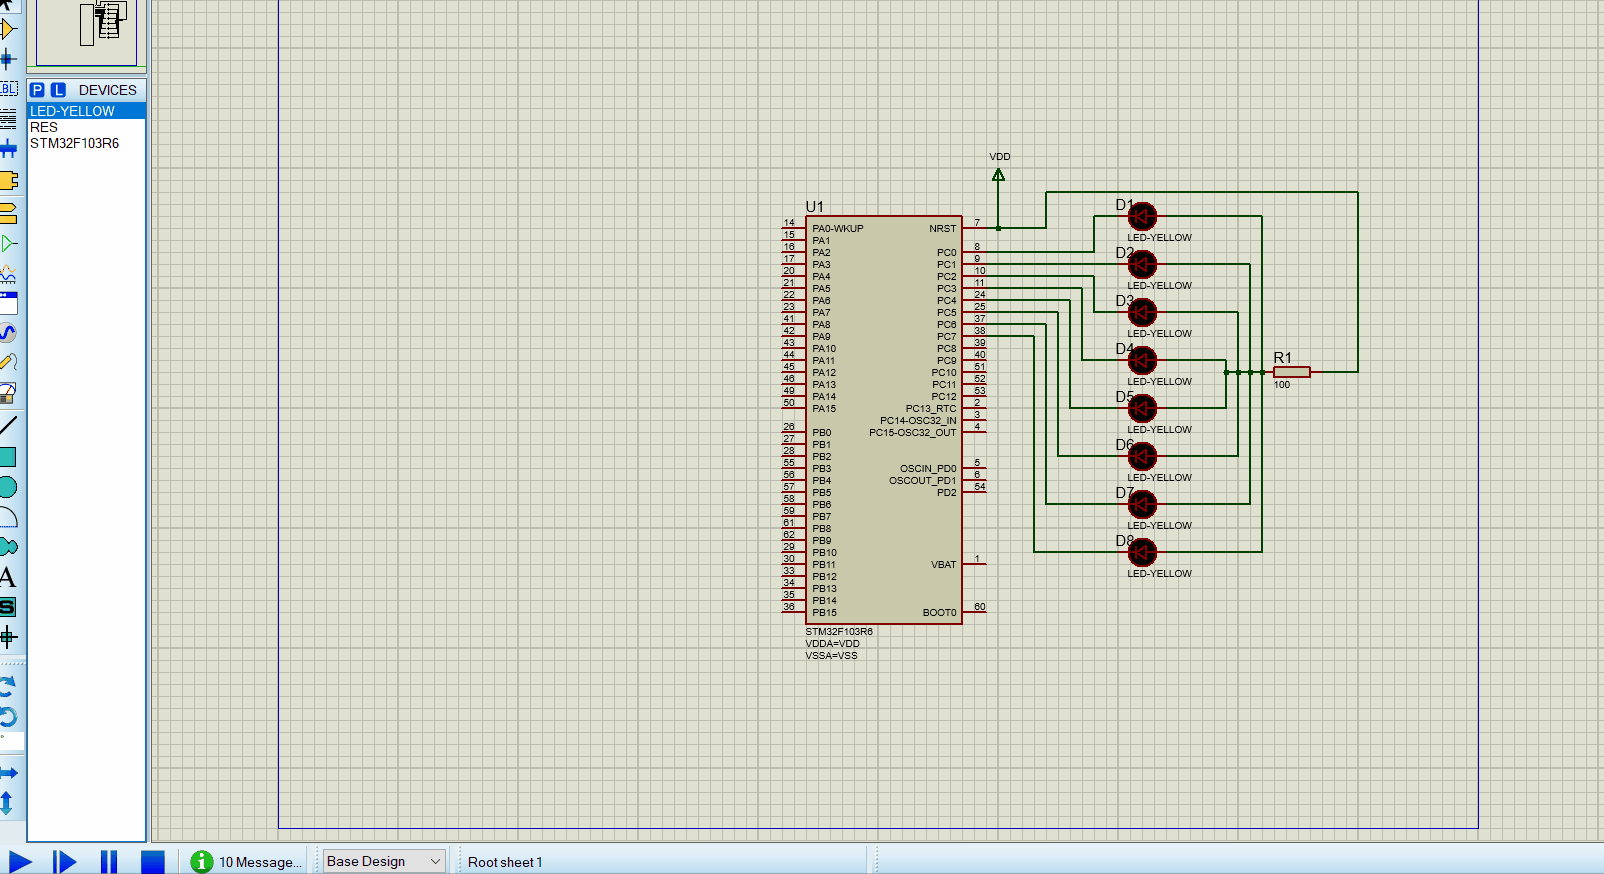Viewport: 1604px width, 874px height.
Task: Rotate the component clockwise
Action: (x=8, y=687)
